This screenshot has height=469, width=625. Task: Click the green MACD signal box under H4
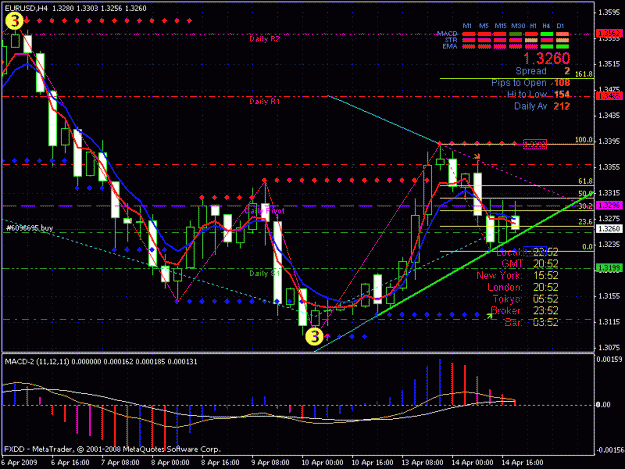[546, 34]
